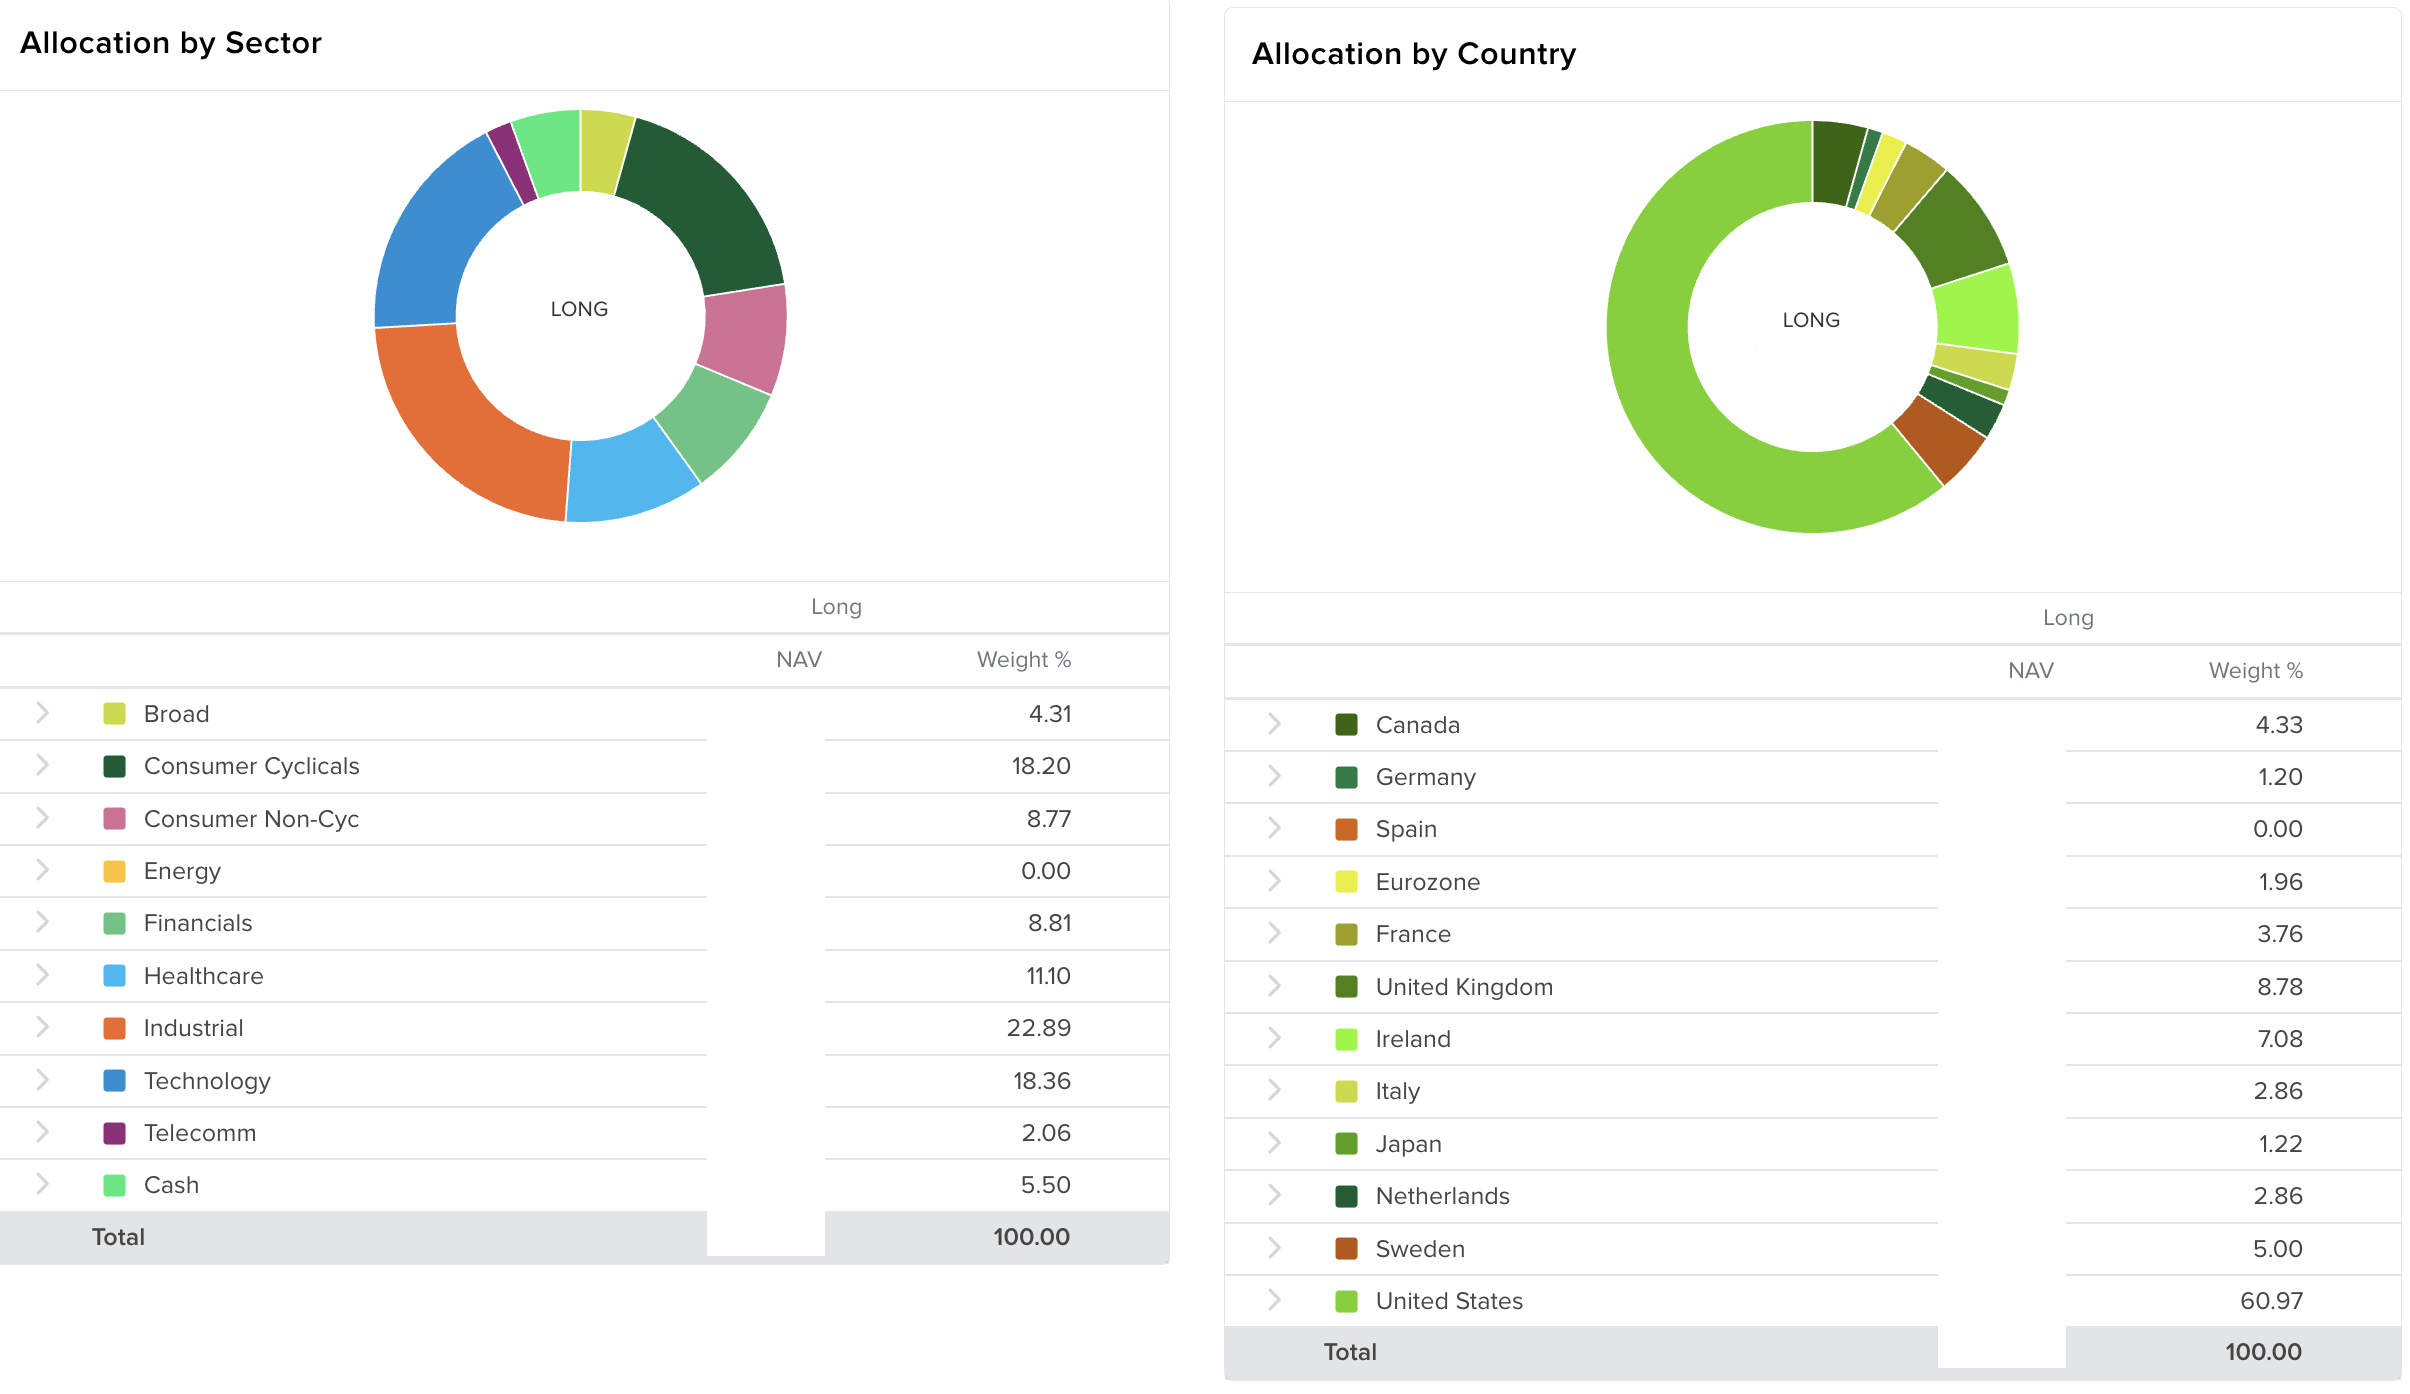Sort country table by NAV header

tap(2030, 671)
